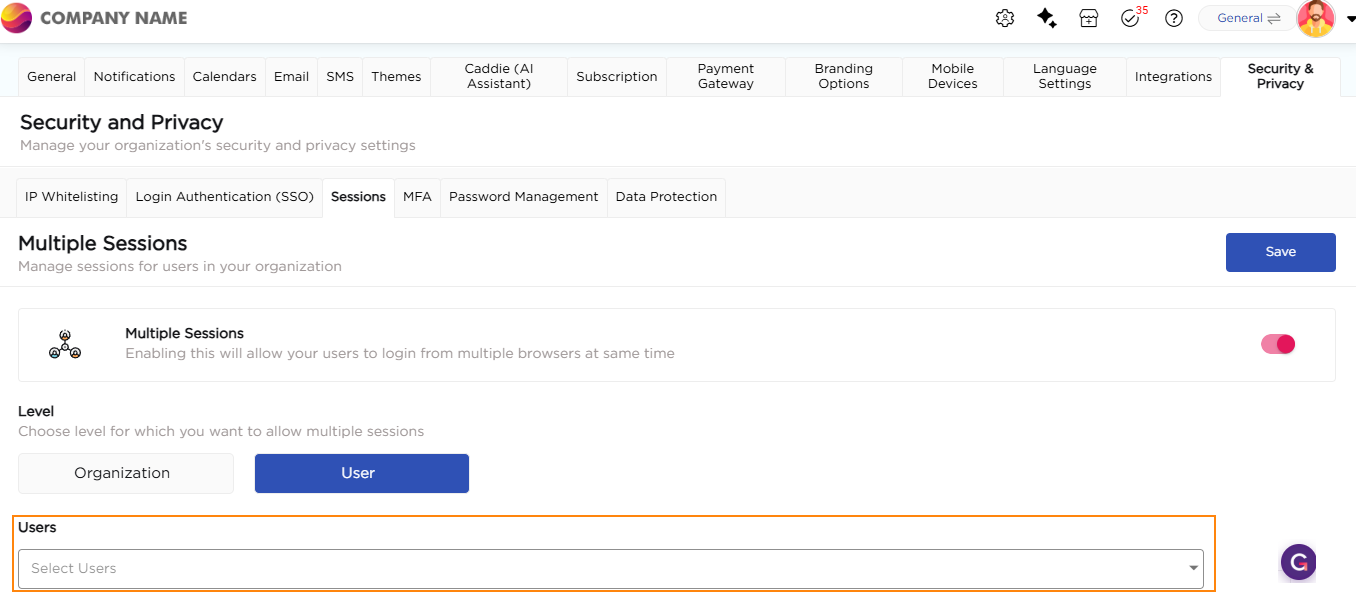The height and width of the screenshot is (593, 1356).
Task: Click the purple Grammarly floating icon
Action: 1298,562
